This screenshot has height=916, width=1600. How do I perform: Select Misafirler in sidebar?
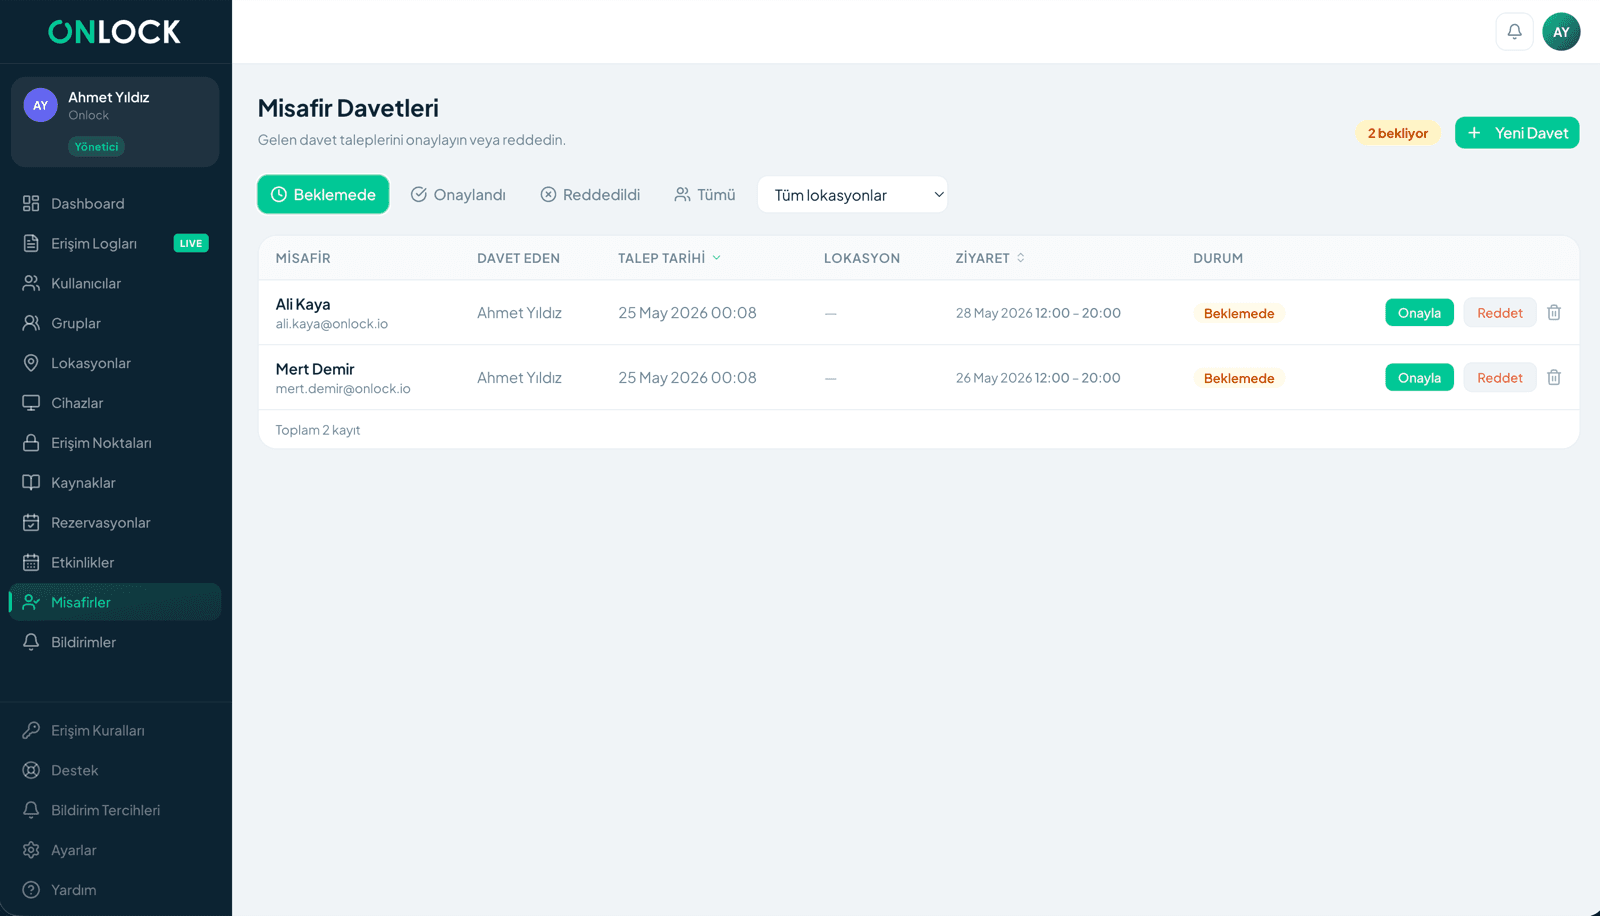[x=115, y=602]
